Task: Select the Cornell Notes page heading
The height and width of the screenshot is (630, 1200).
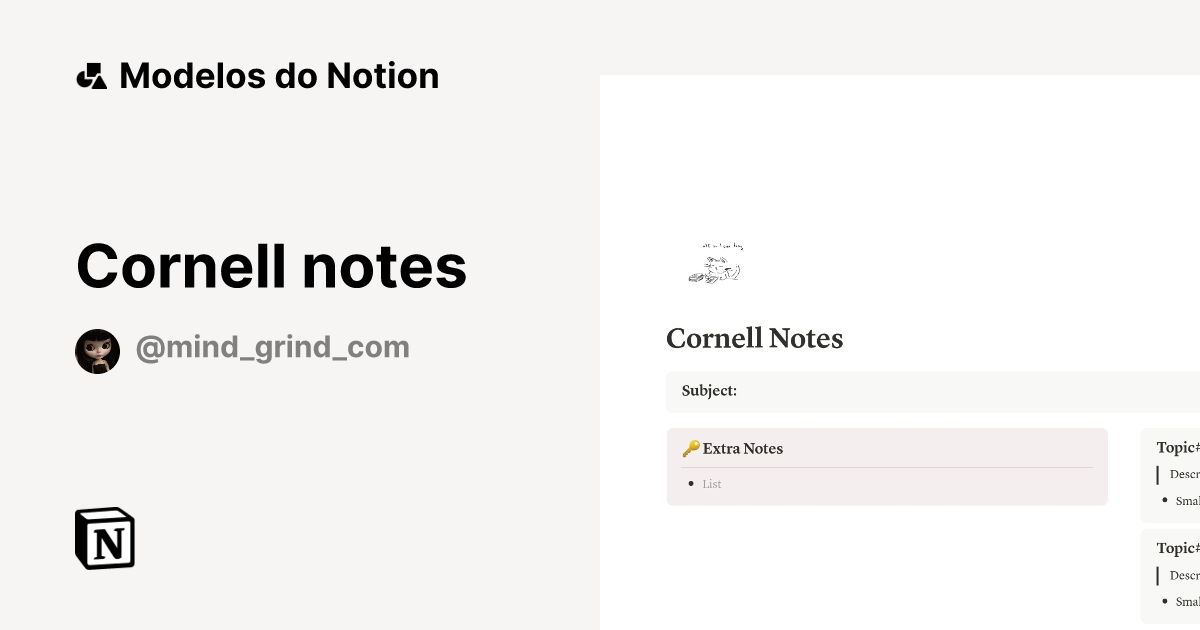Action: pyautogui.click(x=755, y=339)
